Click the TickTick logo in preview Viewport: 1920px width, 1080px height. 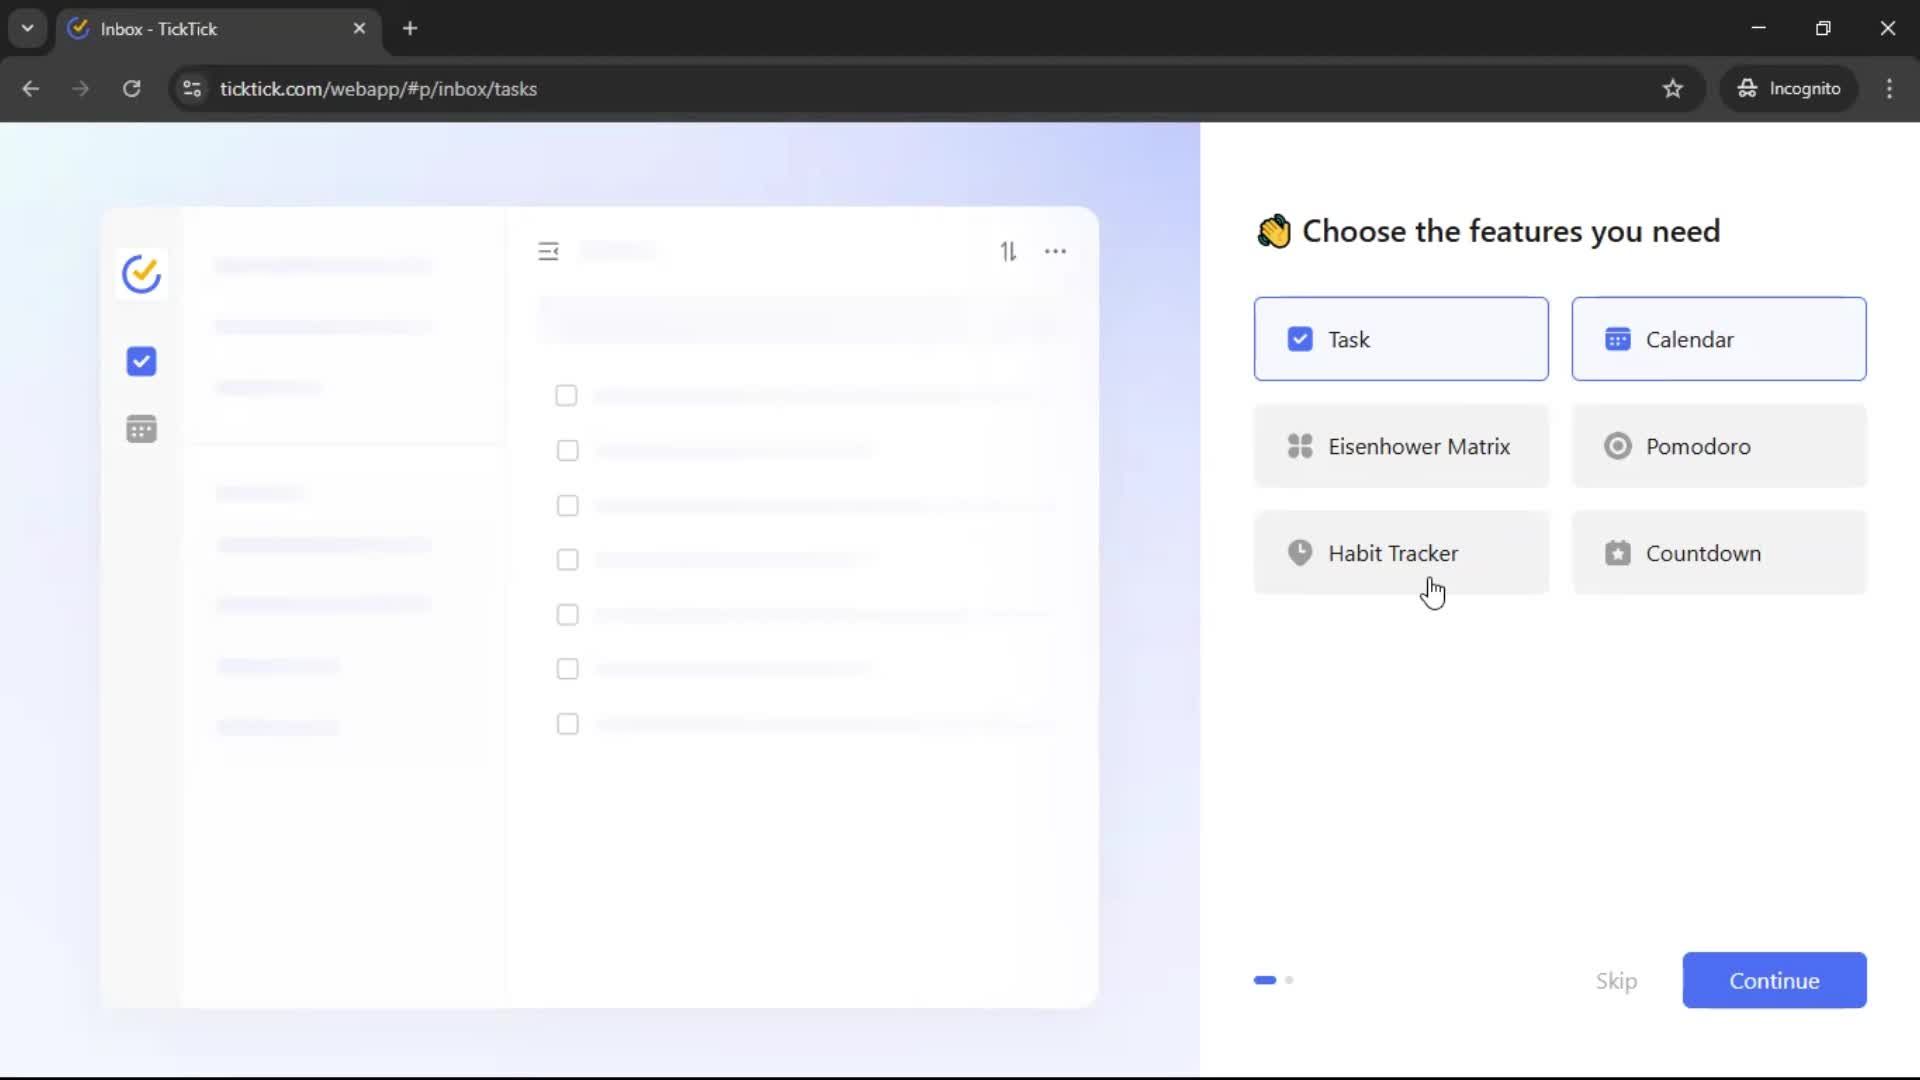(141, 274)
